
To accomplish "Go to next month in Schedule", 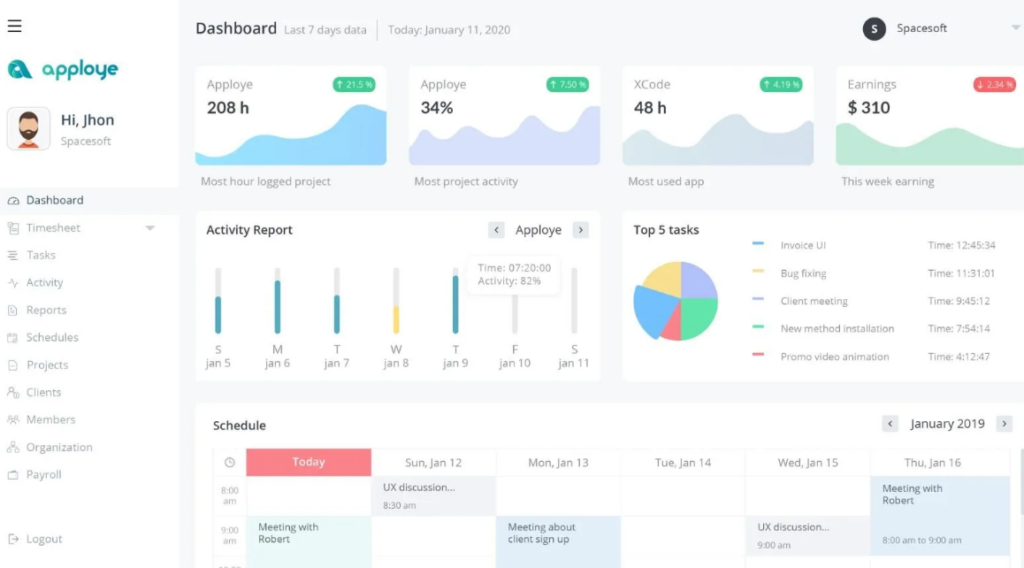I will pyautogui.click(x=1004, y=424).
